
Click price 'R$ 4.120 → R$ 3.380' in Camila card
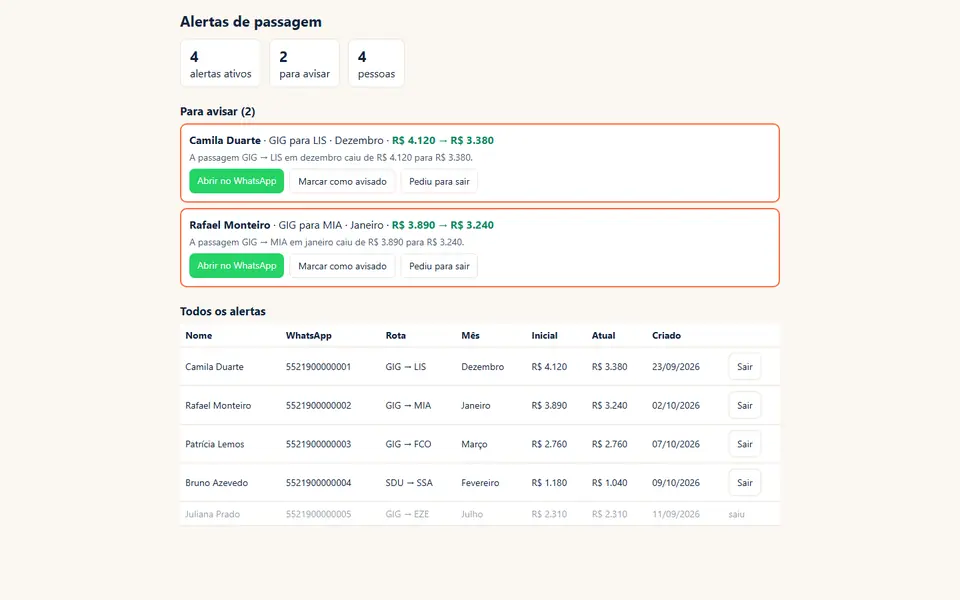[x=443, y=140]
